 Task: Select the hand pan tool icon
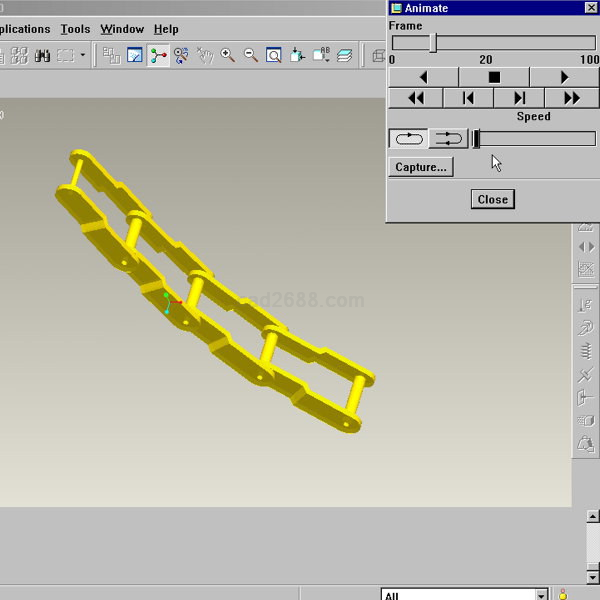coord(205,56)
